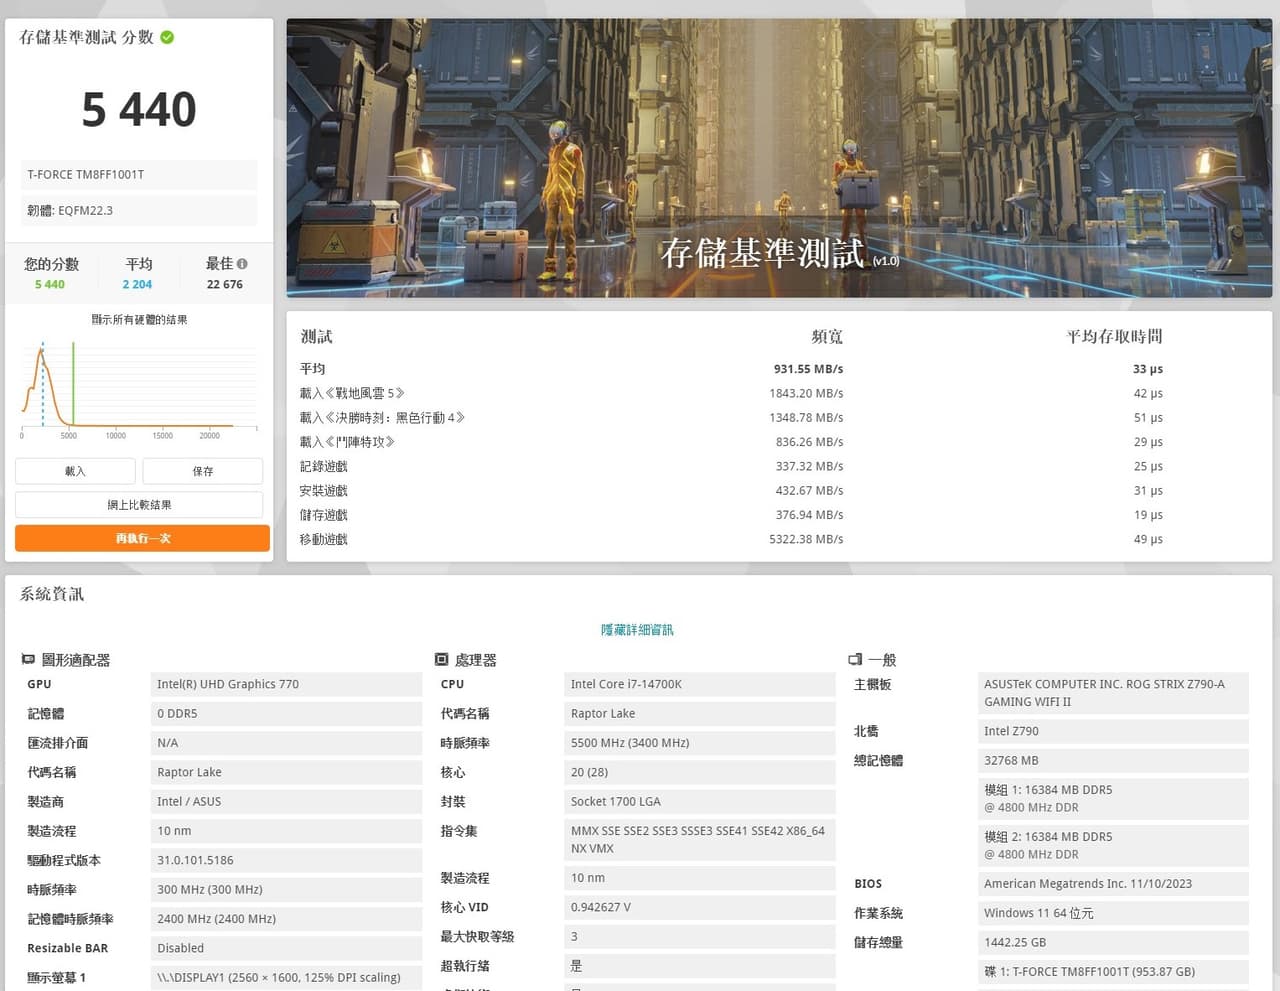Select the Intel Z790 northbridge value
The width and height of the screenshot is (1280, 991).
click(1113, 731)
